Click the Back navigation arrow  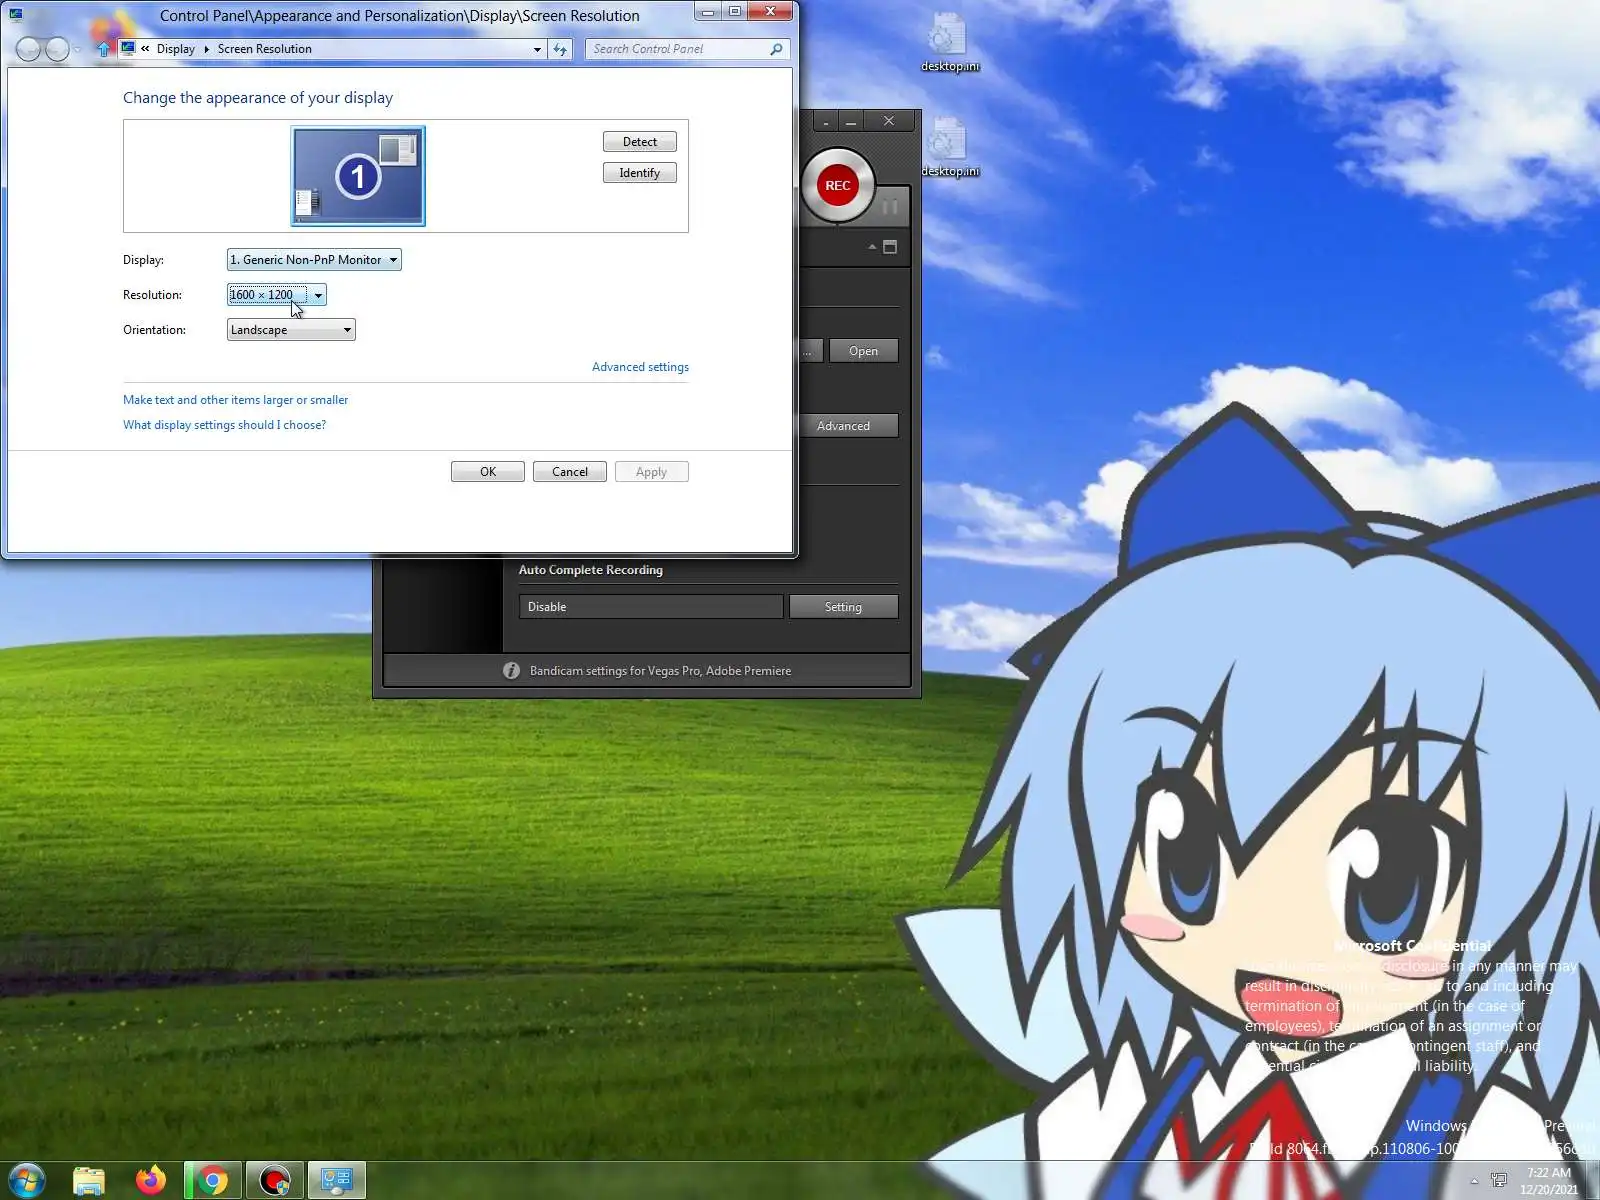tap(28, 49)
